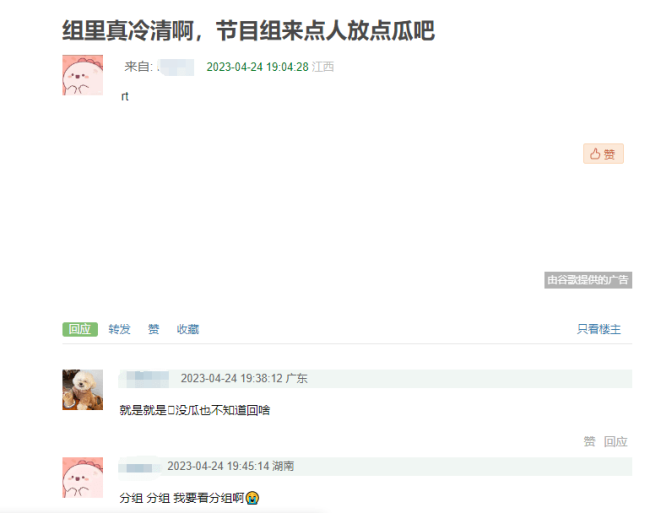Screen dimensions: 650x513
Task: Open the blurred author name after 来自
Action: 176,67
